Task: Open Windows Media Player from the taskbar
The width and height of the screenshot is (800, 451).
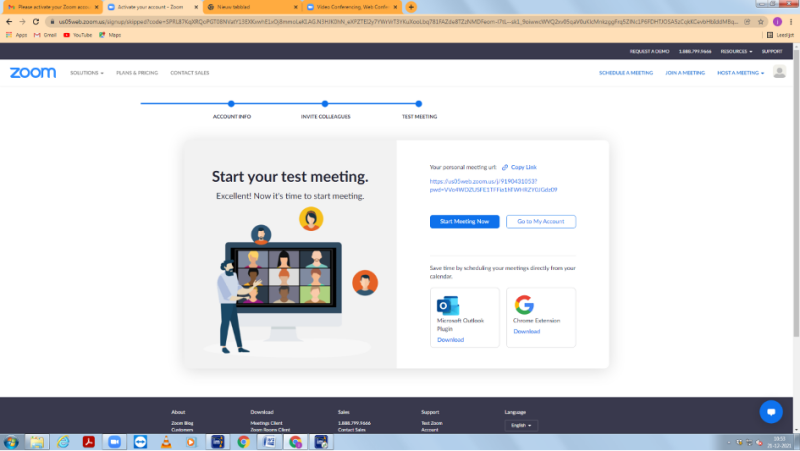Action: 191,442
